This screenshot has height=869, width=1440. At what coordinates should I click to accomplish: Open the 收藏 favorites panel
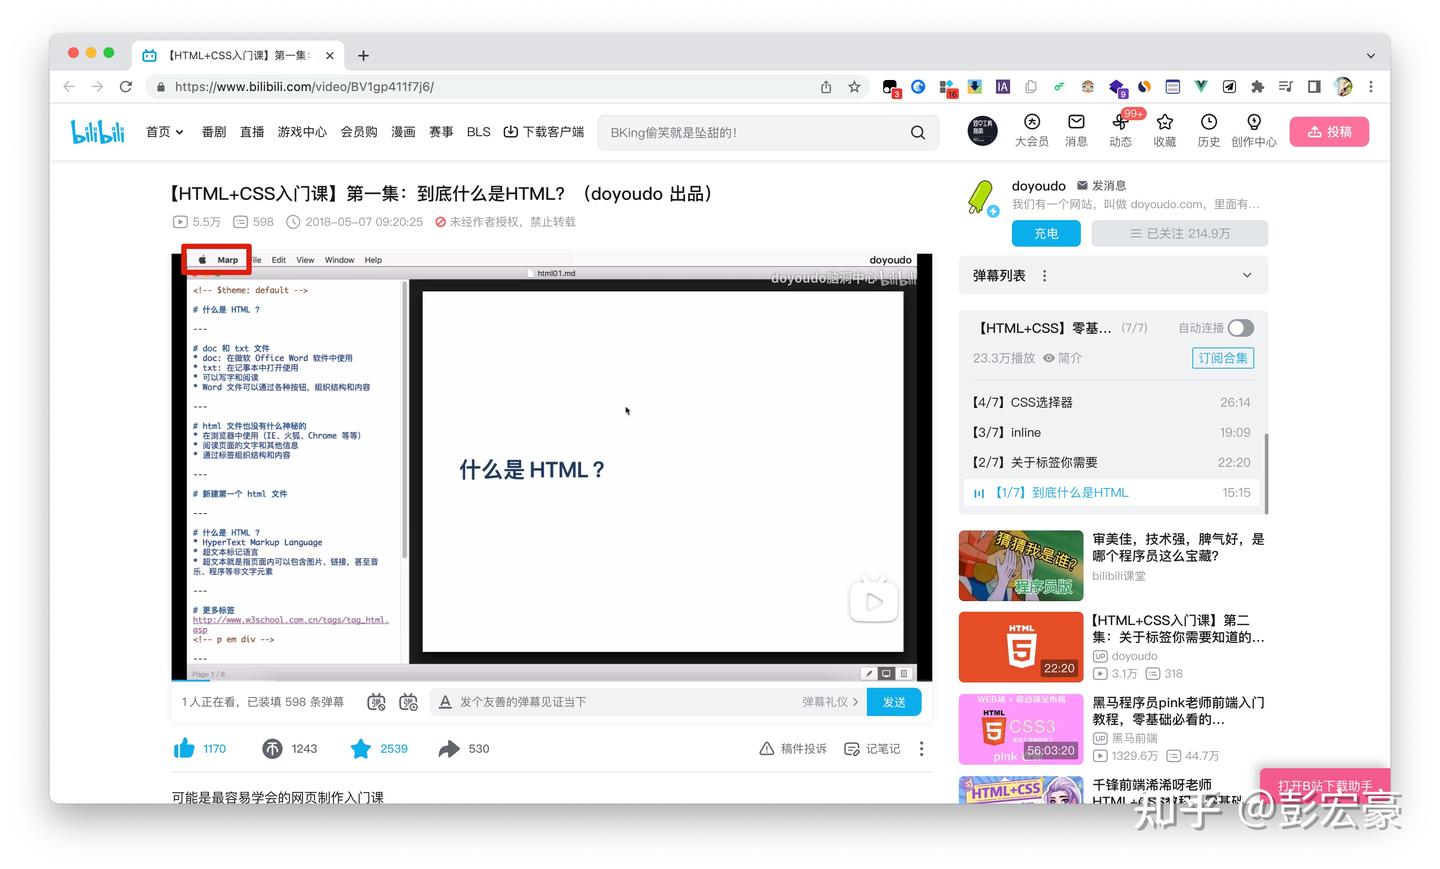click(x=1164, y=131)
